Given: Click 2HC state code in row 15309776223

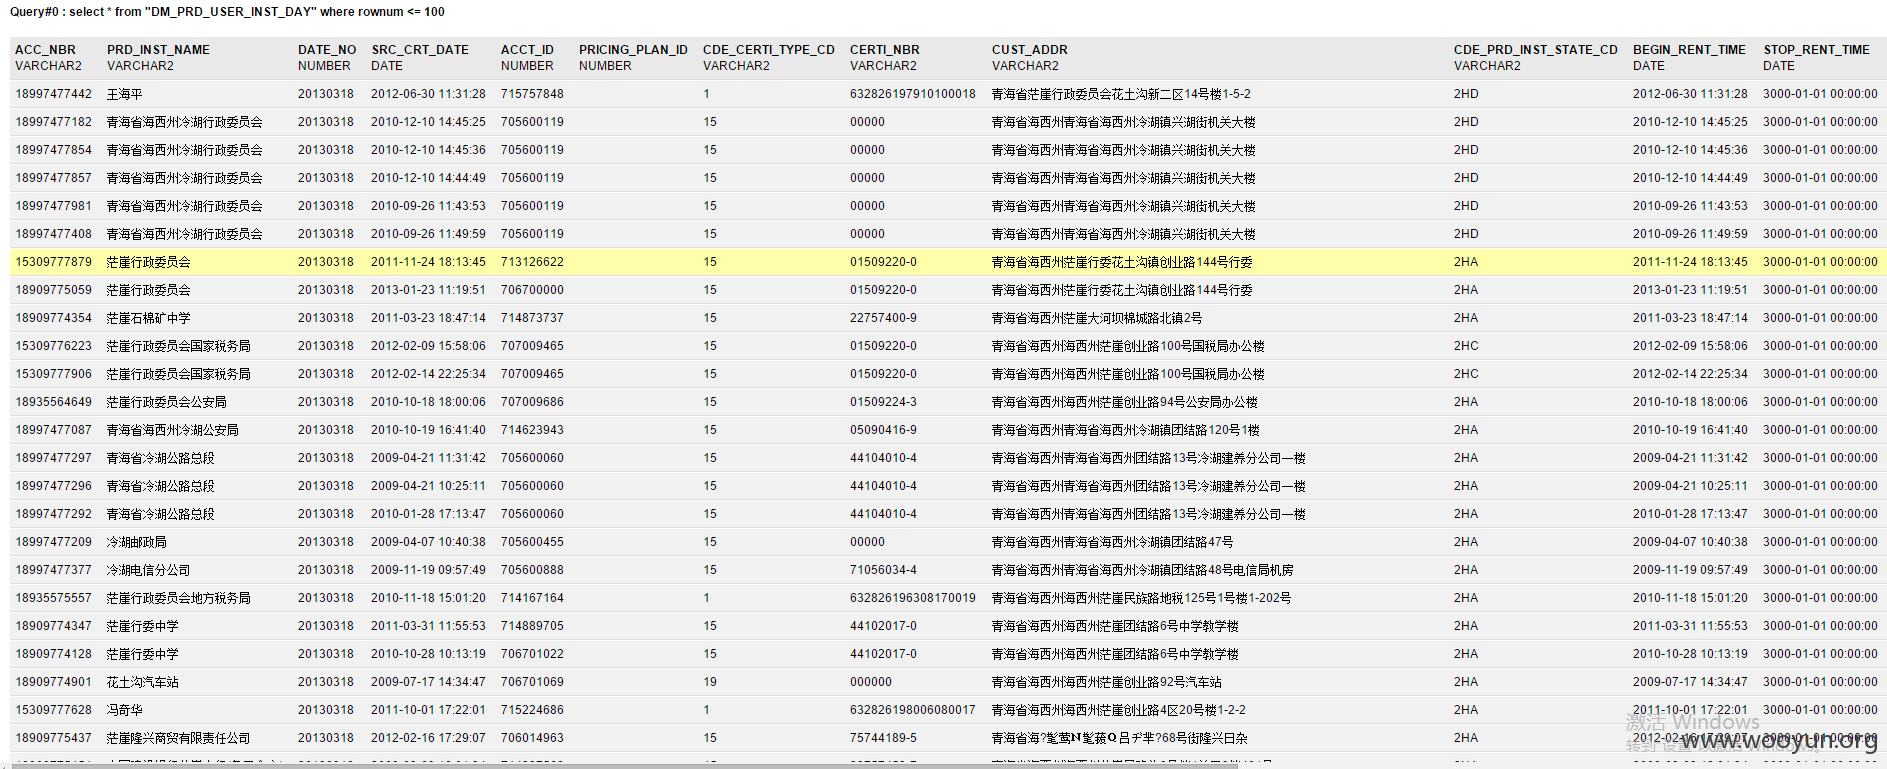Looking at the screenshot, I should click(x=1466, y=346).
